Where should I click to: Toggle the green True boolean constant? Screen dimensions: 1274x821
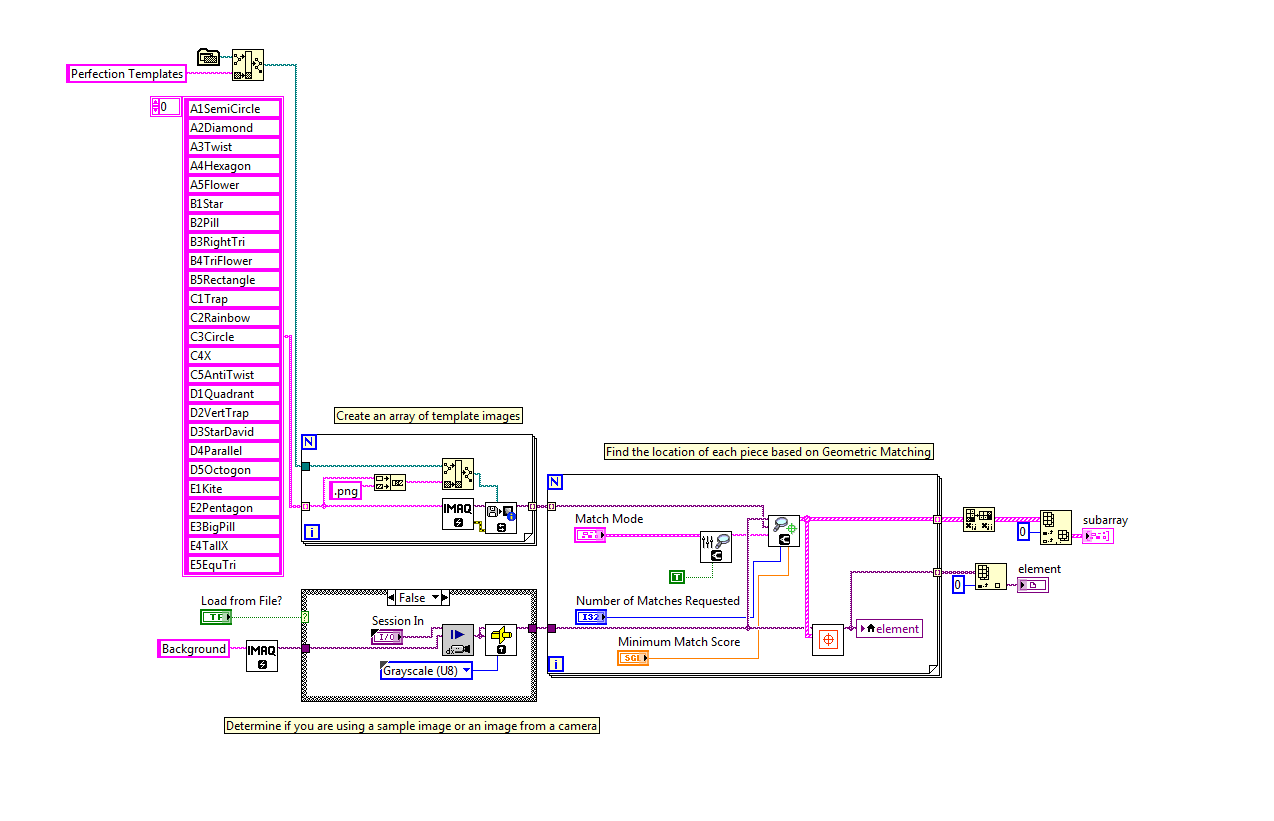coord(677,576)
